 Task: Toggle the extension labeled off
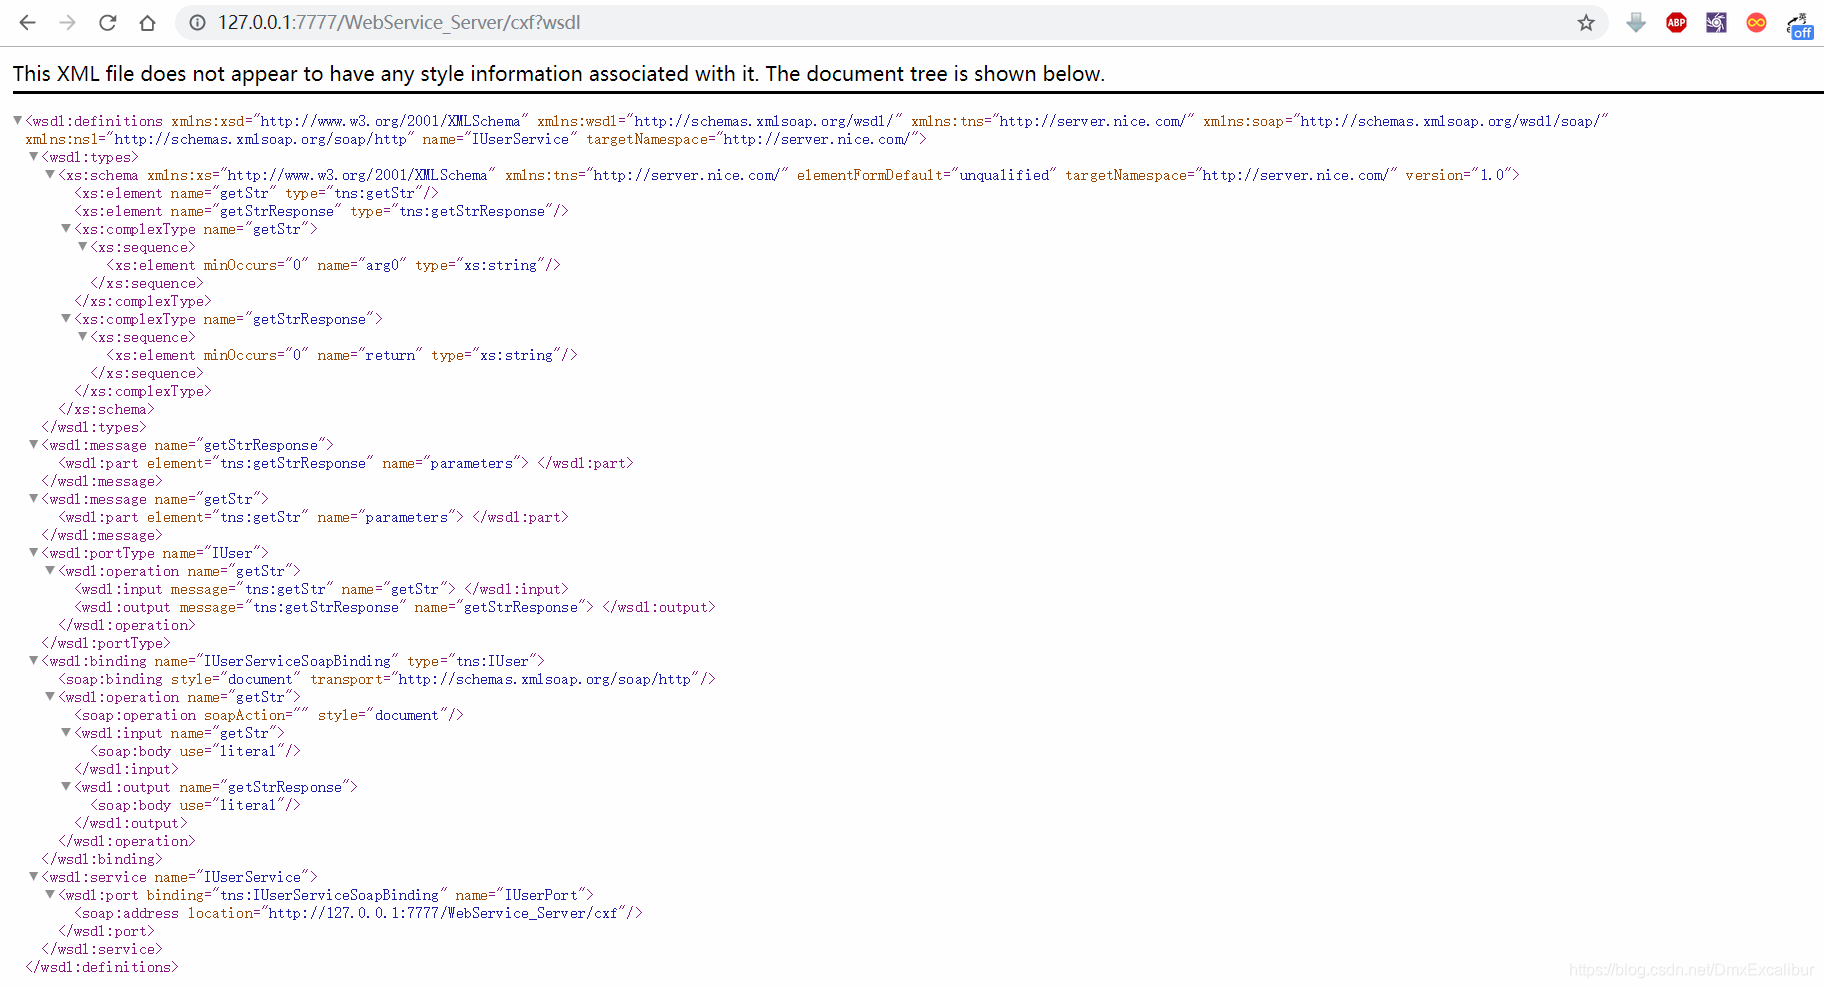[x=1799, y=25]
